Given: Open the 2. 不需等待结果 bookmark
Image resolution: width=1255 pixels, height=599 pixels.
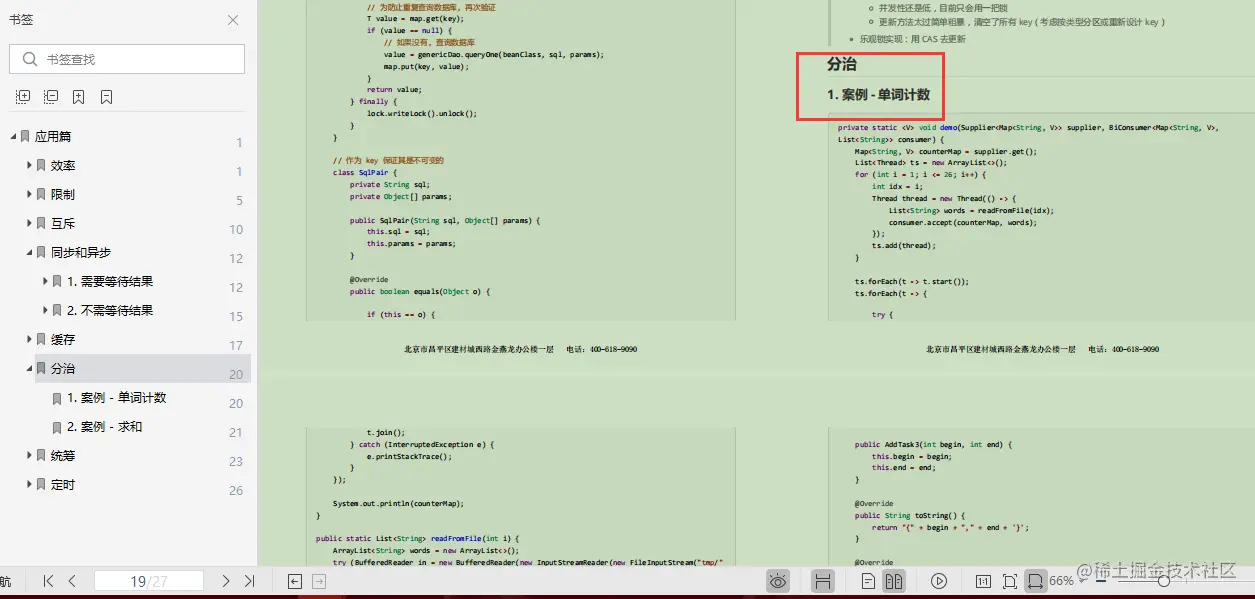Looking at the screenshot, I should [x=110, y=310].
